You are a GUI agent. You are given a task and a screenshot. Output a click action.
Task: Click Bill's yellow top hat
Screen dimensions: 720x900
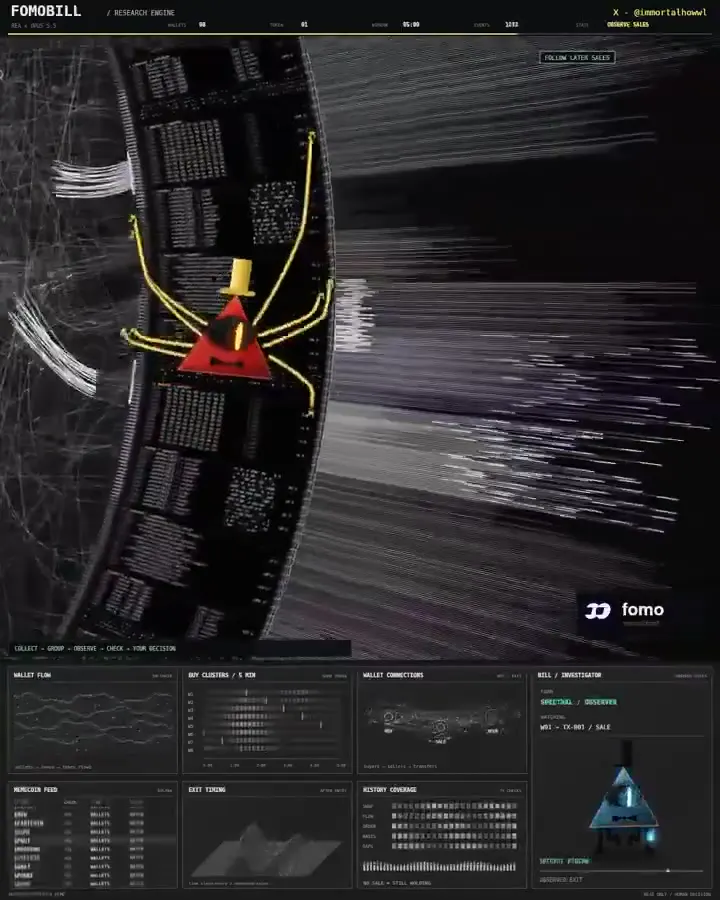(239, 278)
